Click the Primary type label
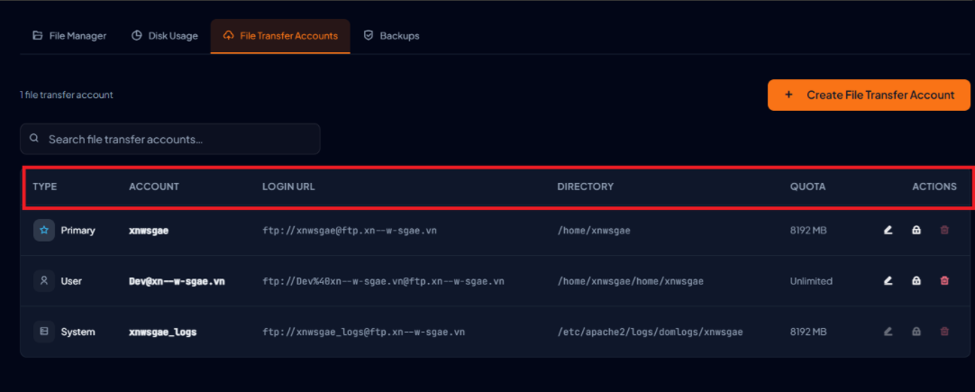Screen dimensions: 975x392 pyautogui.click(x=78, y=230)
